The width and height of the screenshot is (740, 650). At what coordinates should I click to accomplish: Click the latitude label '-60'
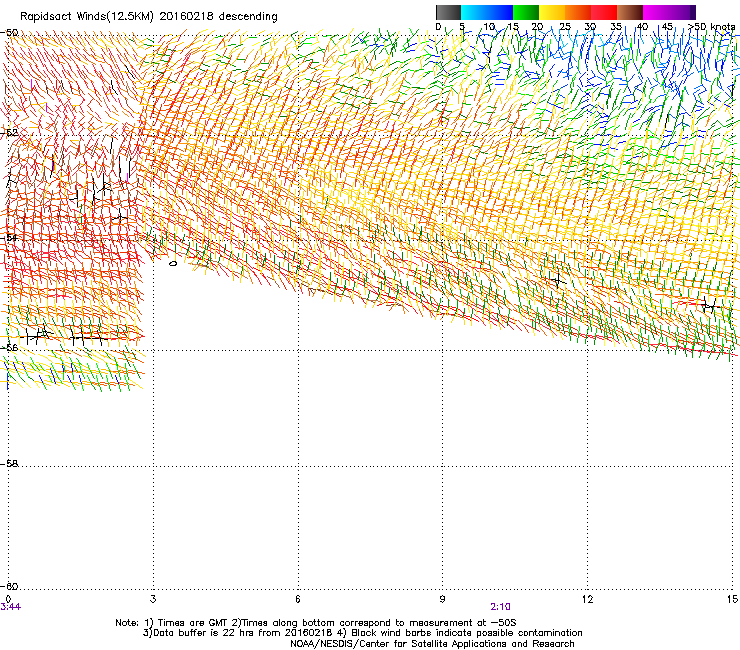coord(9,586)
